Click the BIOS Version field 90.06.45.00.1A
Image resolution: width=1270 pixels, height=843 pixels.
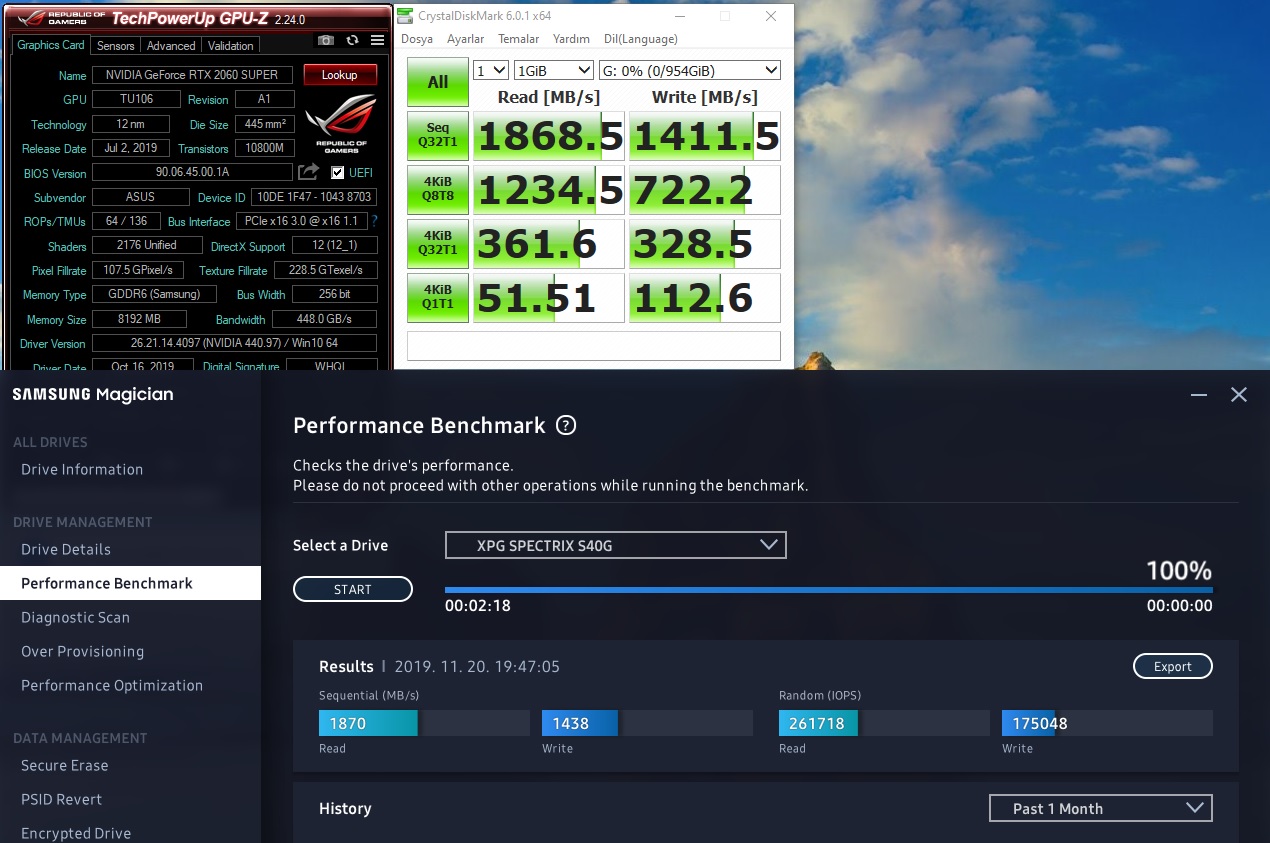coord(192,172)
